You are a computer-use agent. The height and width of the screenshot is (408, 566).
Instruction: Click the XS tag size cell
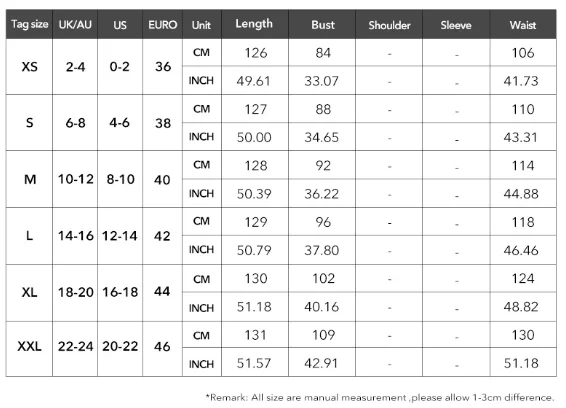point(29,67)
